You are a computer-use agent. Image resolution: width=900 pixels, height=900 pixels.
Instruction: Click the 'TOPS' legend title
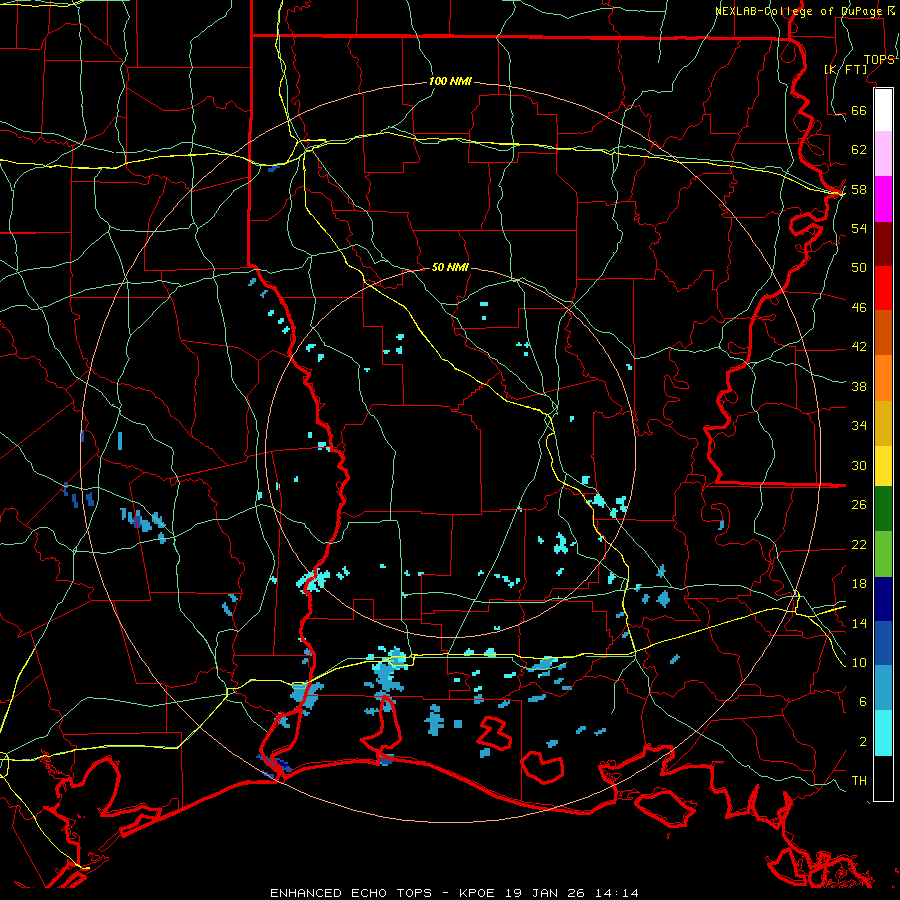point(879,60)
